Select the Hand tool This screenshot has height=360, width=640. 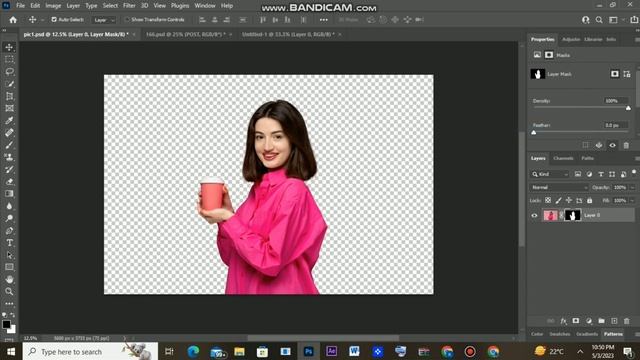(x=9, y=280)
